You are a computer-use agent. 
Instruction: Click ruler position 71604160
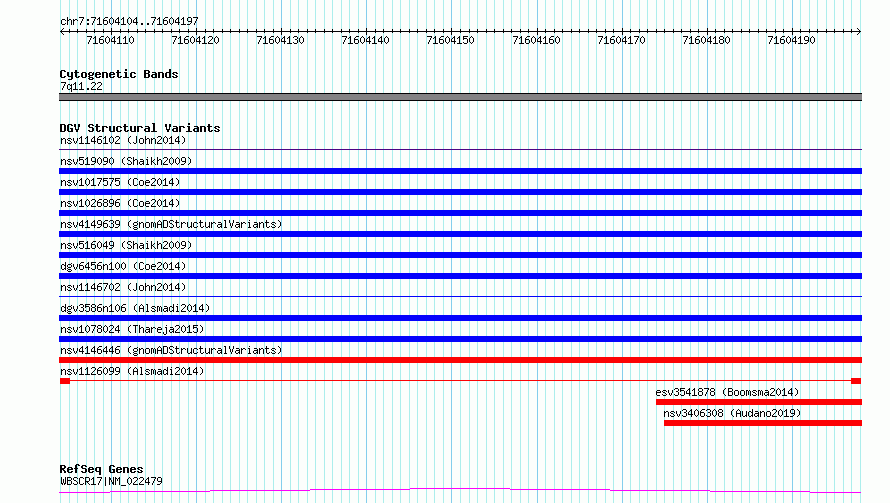536,40
